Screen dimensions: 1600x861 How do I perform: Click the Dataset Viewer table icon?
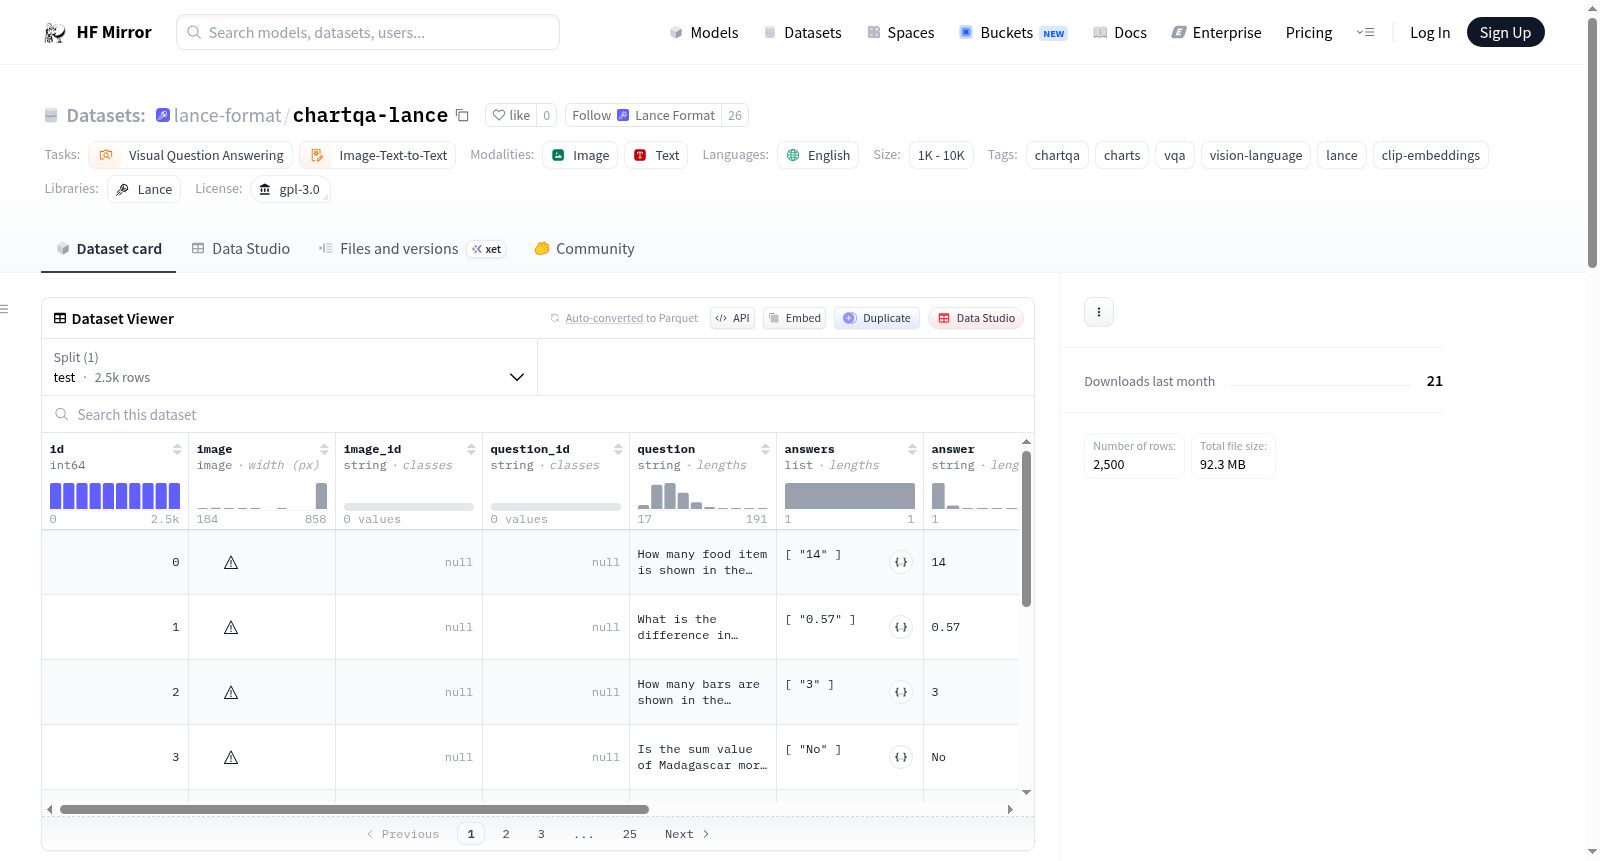[60, 319]
